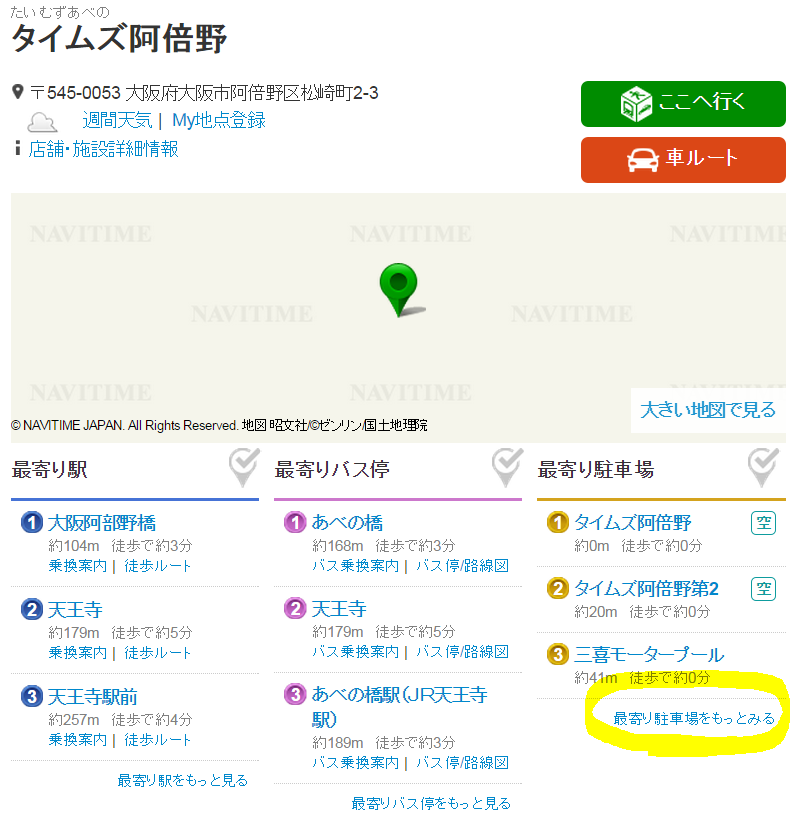This screenshot has width=810, height=831.
Task: Click the 最寄りバス停 section heading
Action: 332,470
